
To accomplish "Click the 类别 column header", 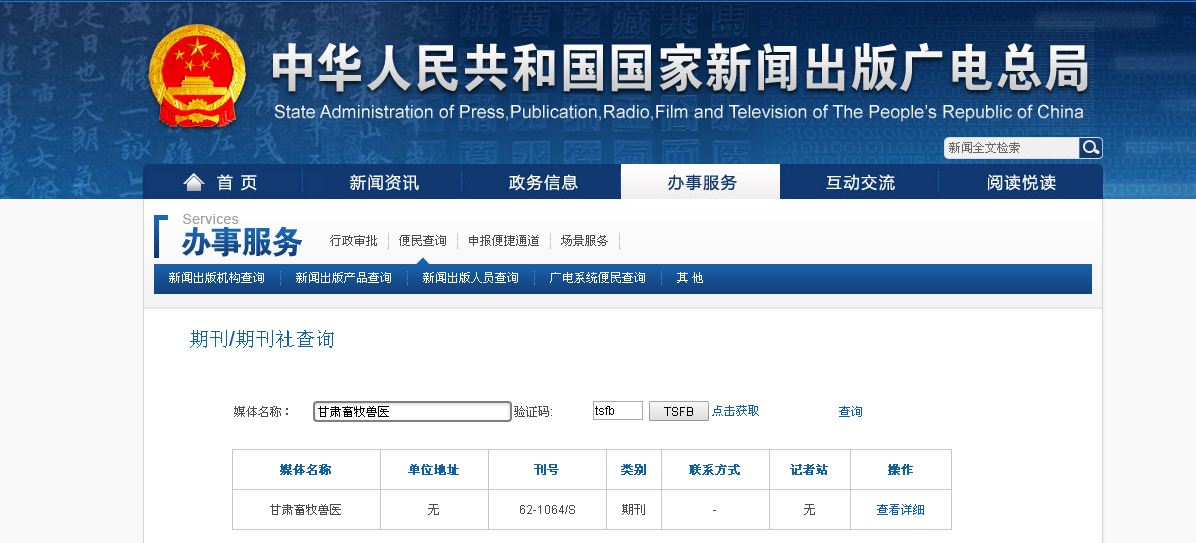I will pyautogui.click(x=633, y=470).
